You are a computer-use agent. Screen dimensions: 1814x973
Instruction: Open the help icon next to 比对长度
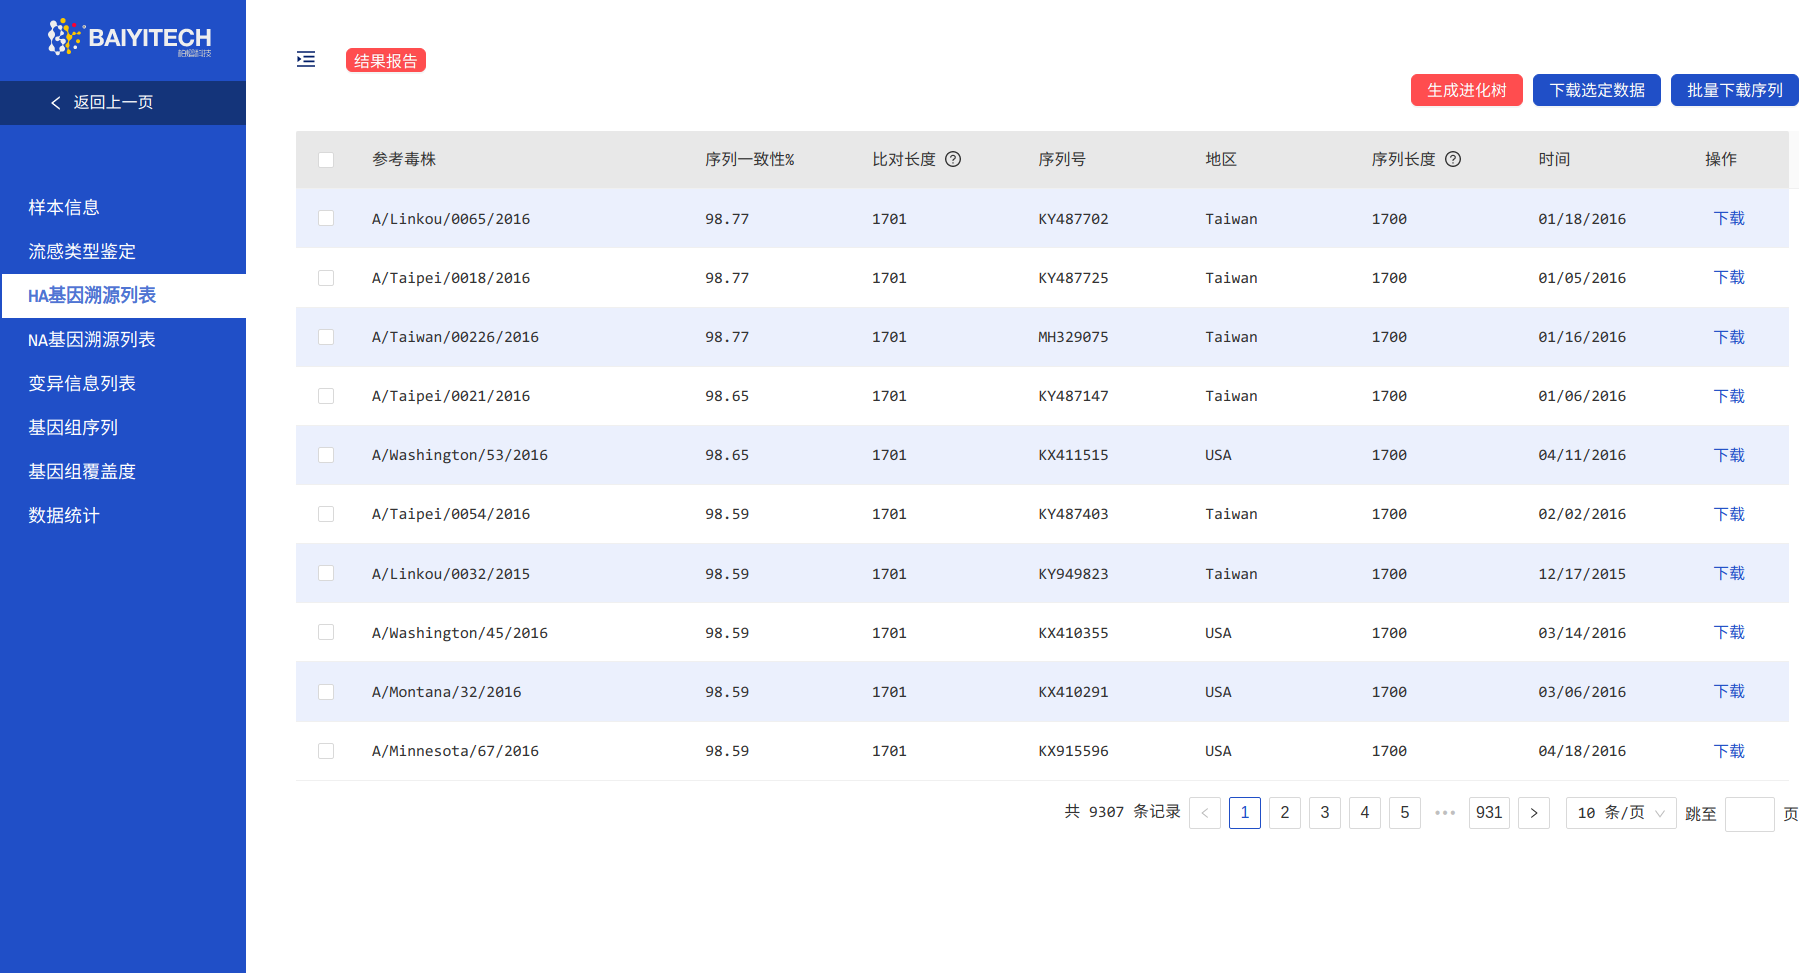pos(953,159)
